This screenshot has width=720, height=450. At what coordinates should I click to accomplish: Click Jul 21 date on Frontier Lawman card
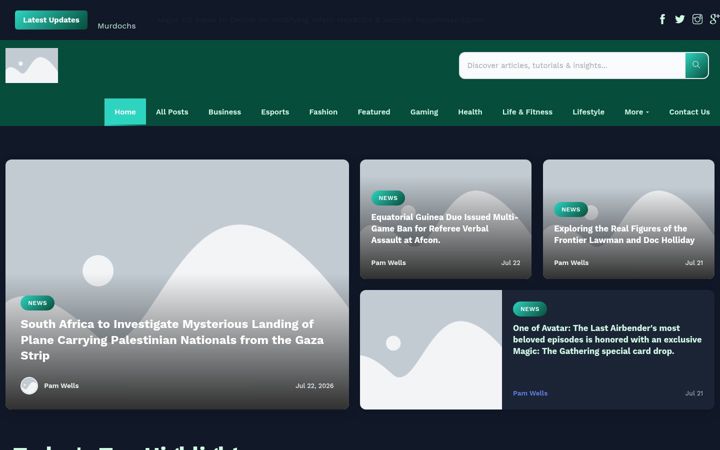point(694,263)
